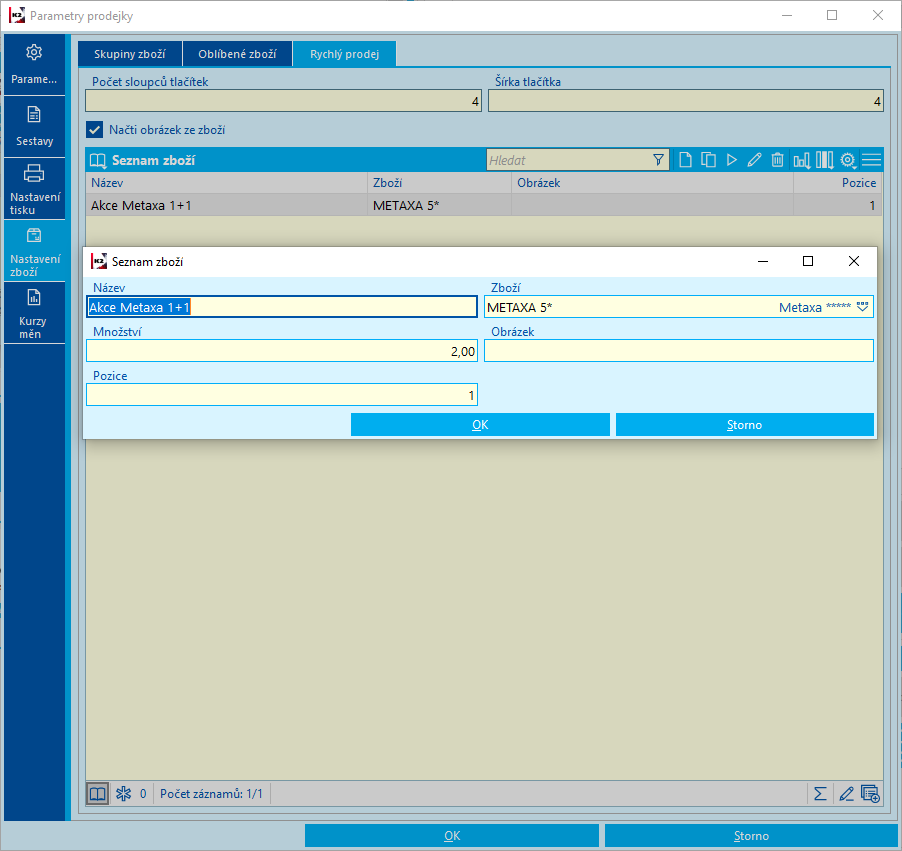Open the hamburger menu in list toolbar
Viewport: 902px width, 851px height.
(872, 160)
